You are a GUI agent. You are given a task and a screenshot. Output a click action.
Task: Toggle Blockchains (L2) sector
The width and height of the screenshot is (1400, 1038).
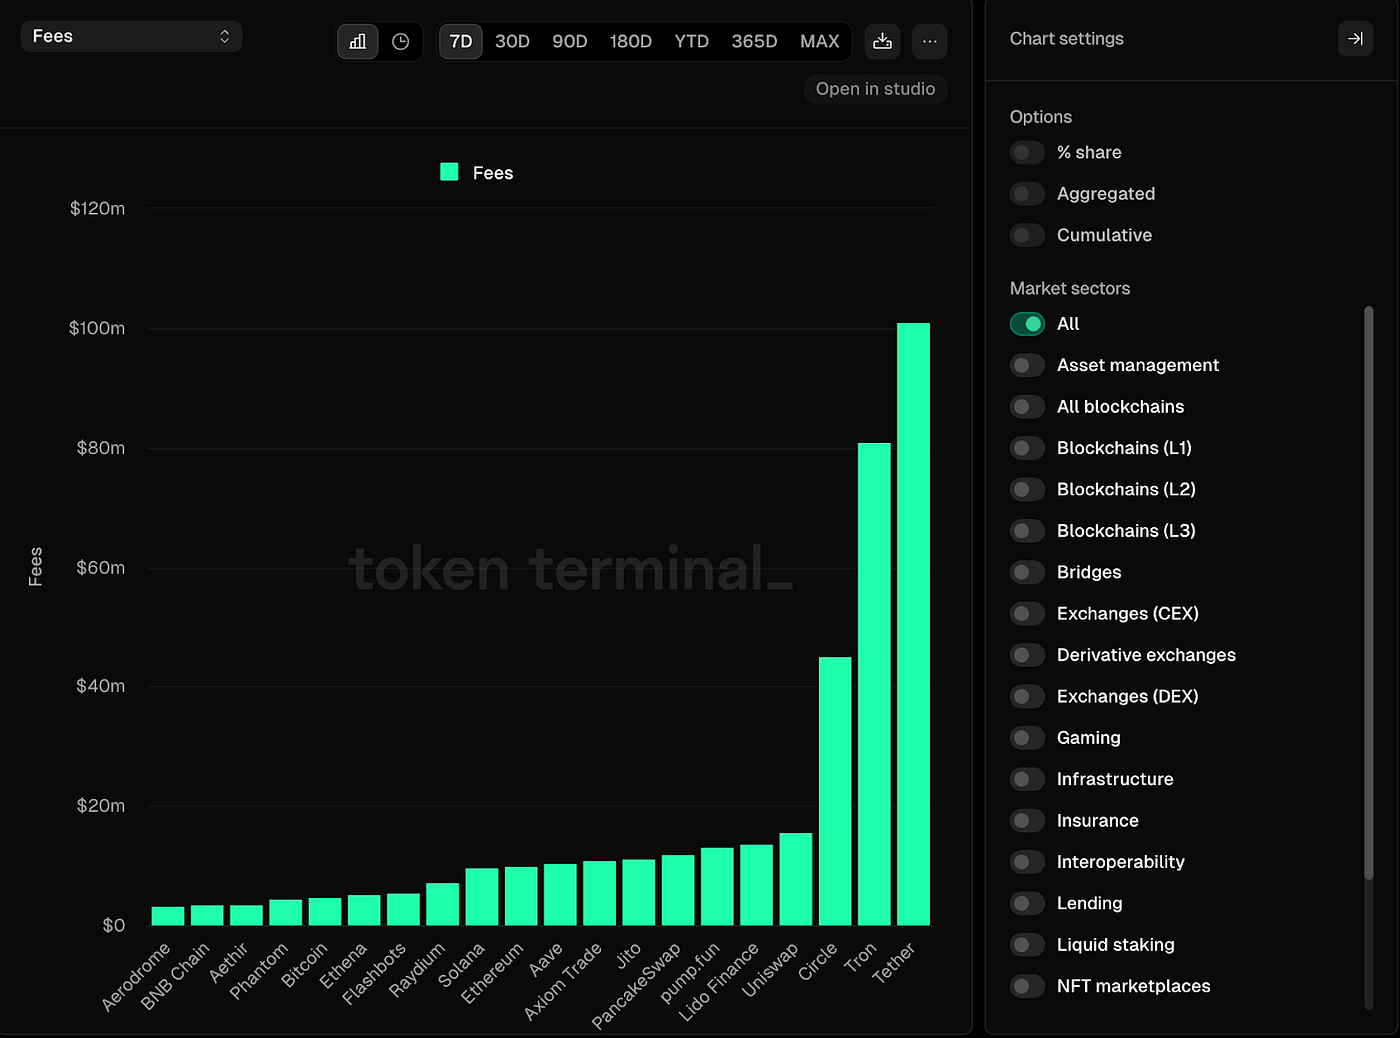pos(1027,489)
